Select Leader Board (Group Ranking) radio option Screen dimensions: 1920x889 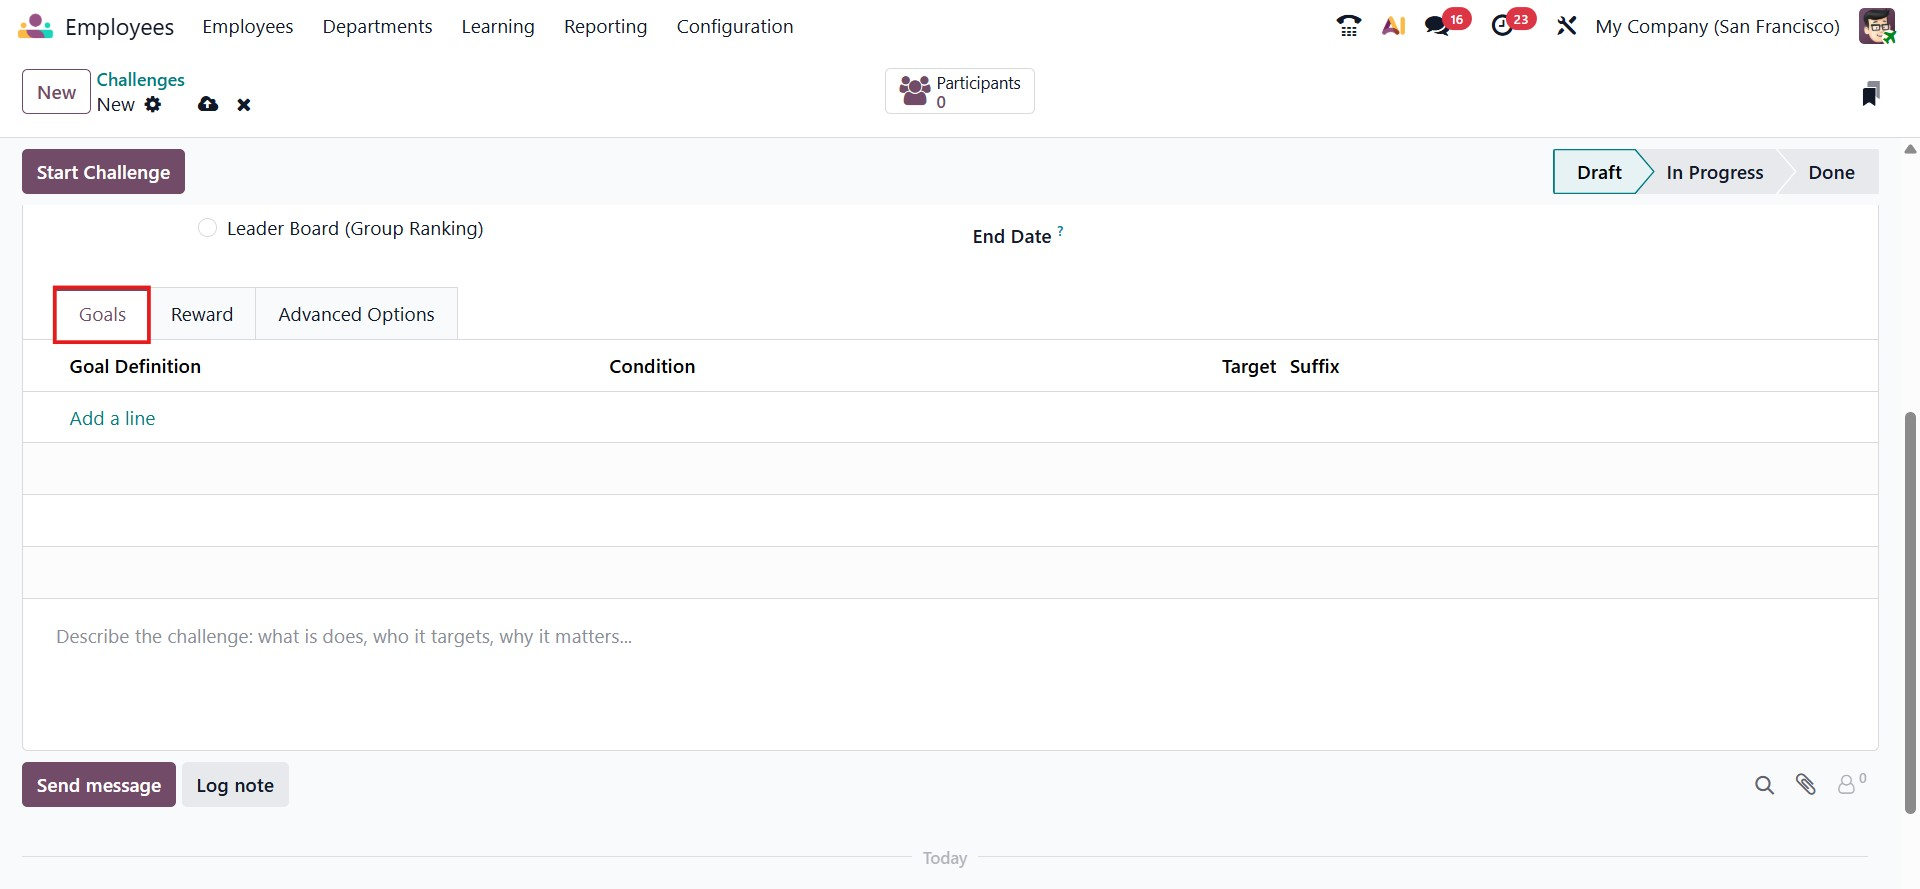click(207, 228)
